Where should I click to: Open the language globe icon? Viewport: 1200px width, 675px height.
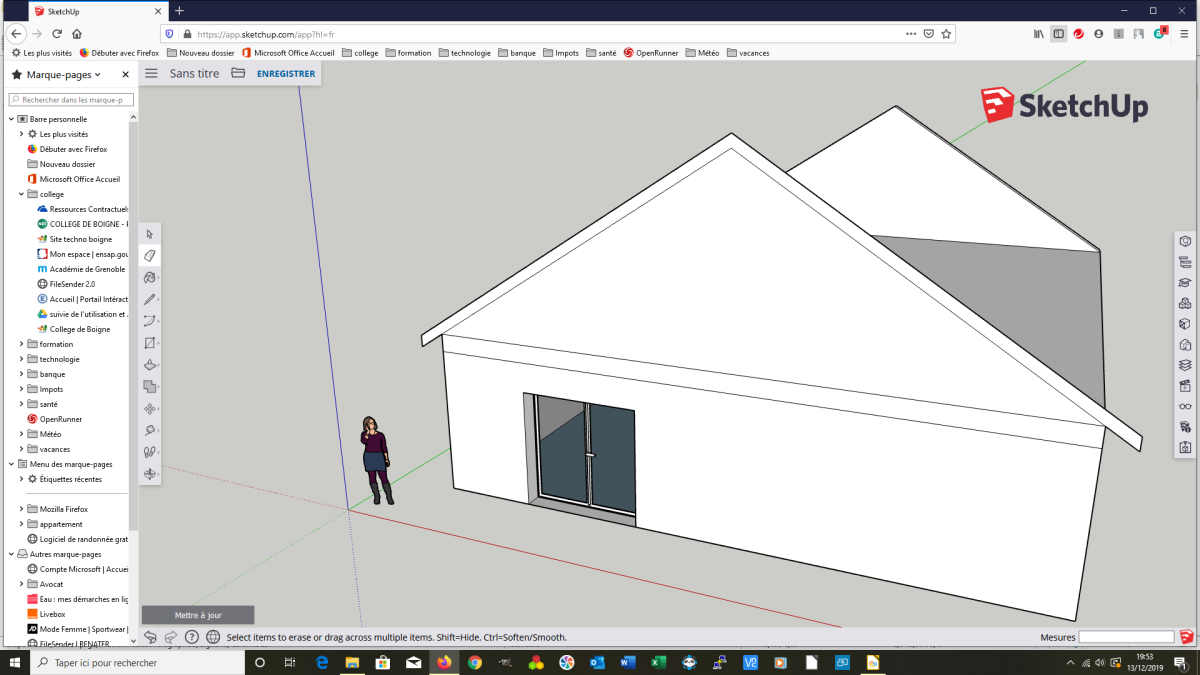coord(212,637)
